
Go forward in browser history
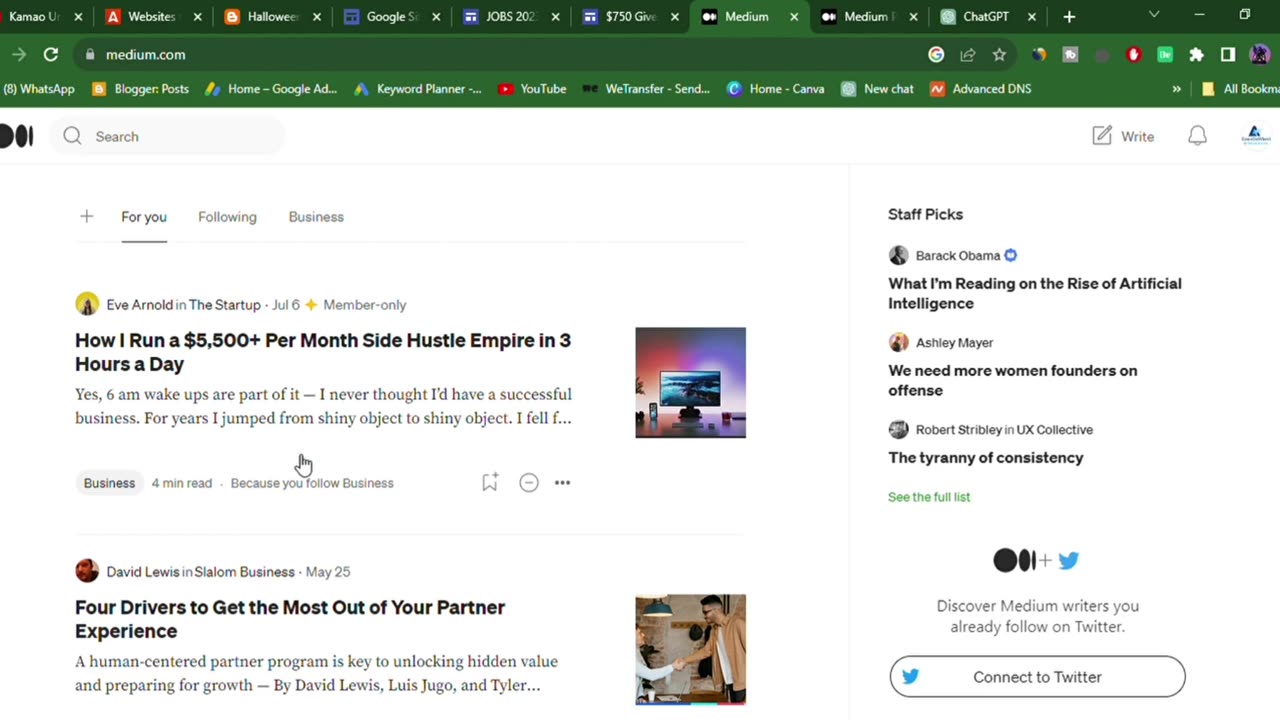19,54
